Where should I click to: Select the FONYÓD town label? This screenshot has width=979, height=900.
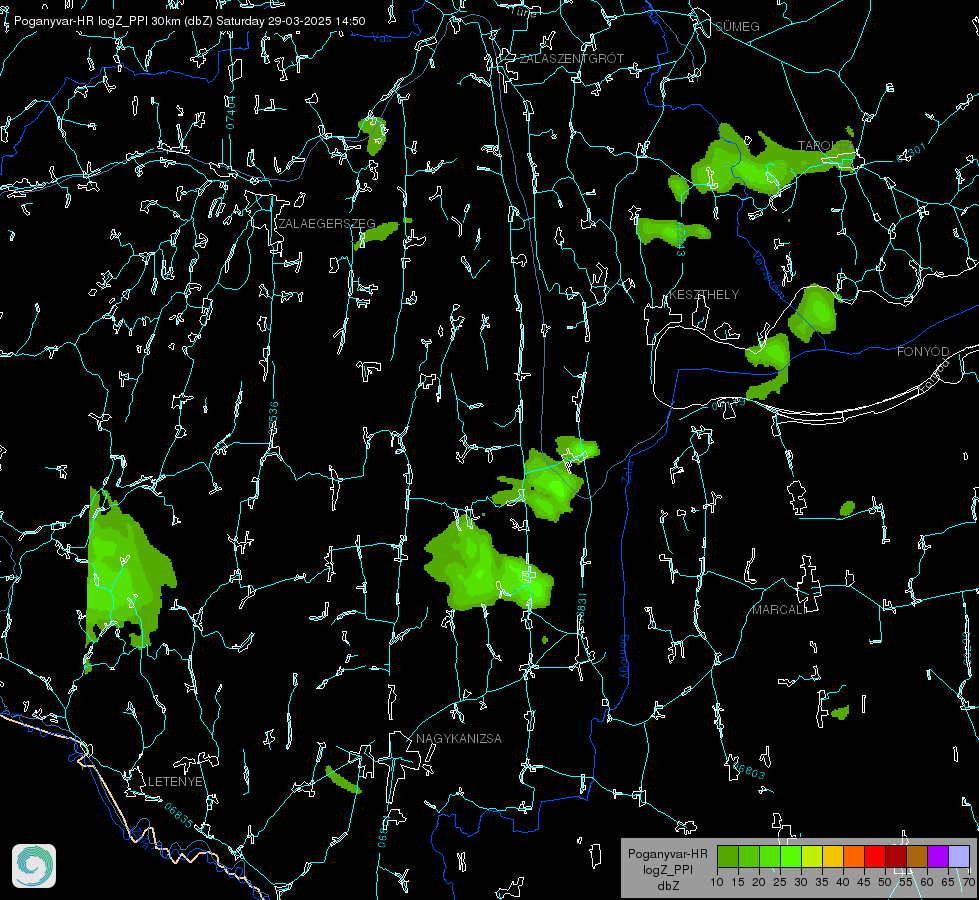coord(923,352)
